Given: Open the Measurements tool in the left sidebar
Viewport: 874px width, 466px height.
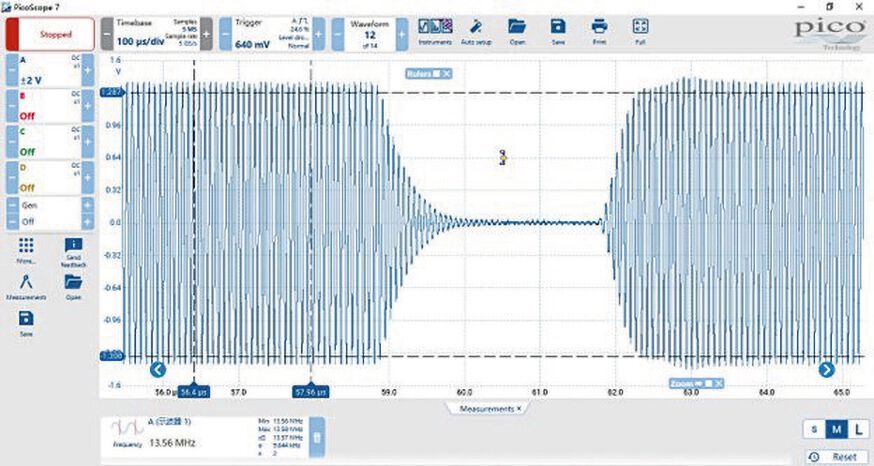Looking at the screenshot, I should click(x=26, y=286).
